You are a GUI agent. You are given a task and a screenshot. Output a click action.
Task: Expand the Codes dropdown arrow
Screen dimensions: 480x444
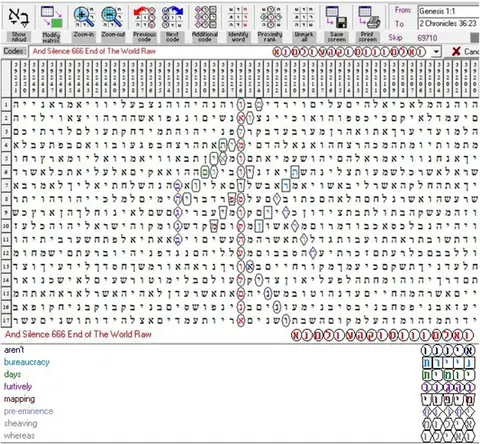tap(436, 52)
